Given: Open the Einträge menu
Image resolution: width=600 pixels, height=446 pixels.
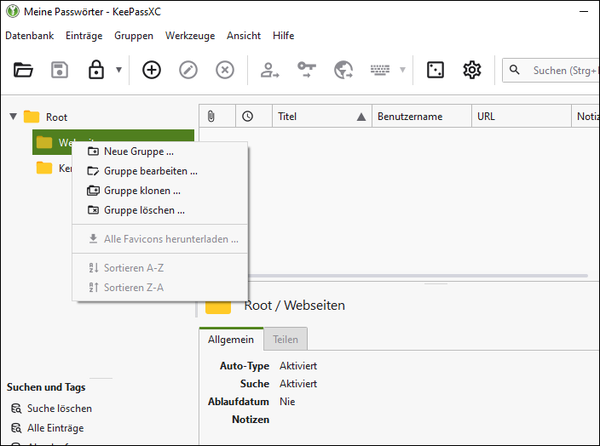Looking at the screenshot, I should pyautogui.click(x=84, y=36).
